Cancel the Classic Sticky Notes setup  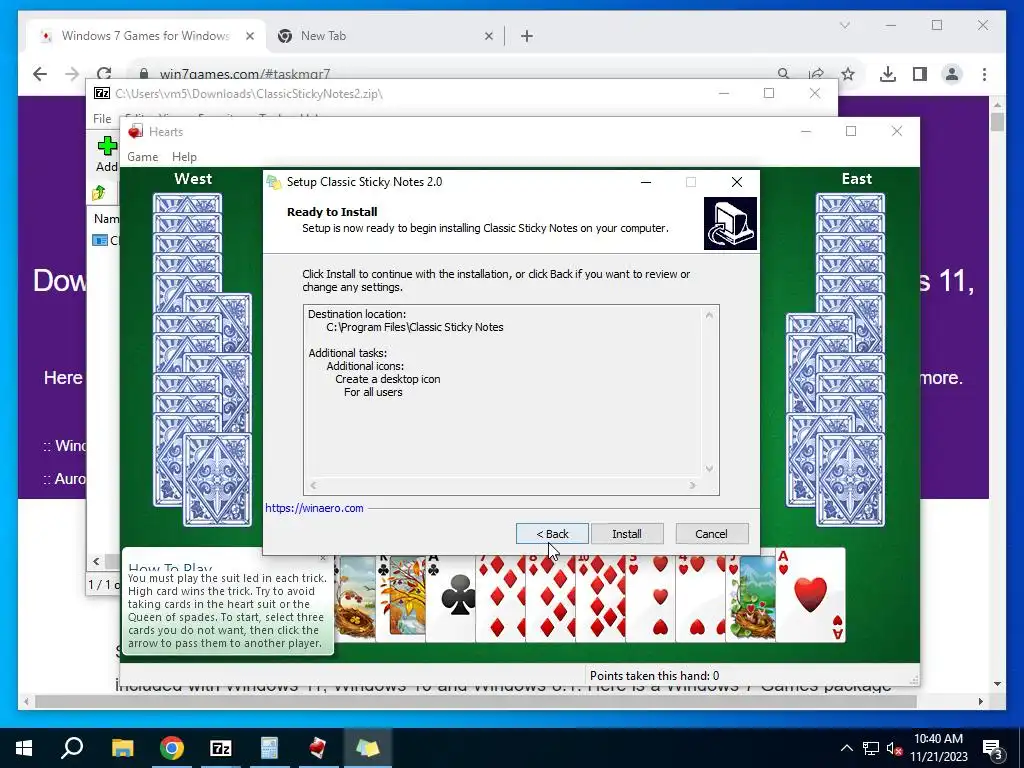[711, 534]
